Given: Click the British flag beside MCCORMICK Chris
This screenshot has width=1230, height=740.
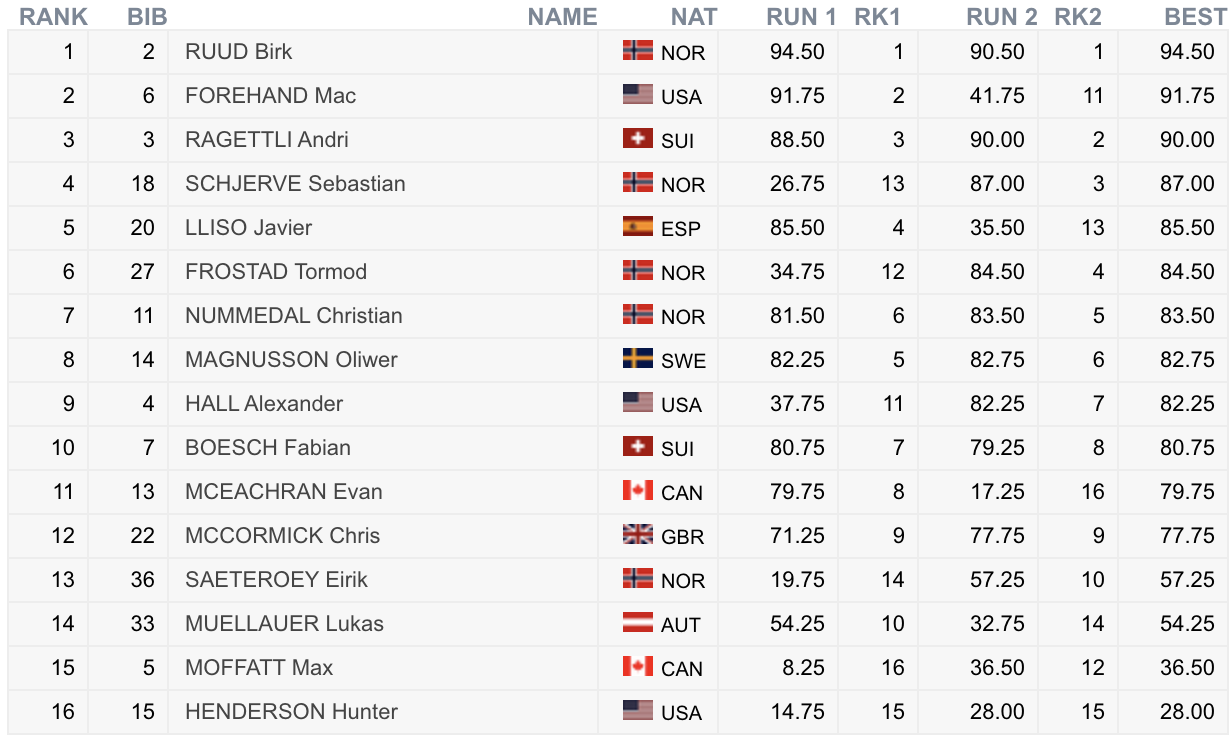Looking at the screenshot, I should pyautogui.click(x=637, y=534).
